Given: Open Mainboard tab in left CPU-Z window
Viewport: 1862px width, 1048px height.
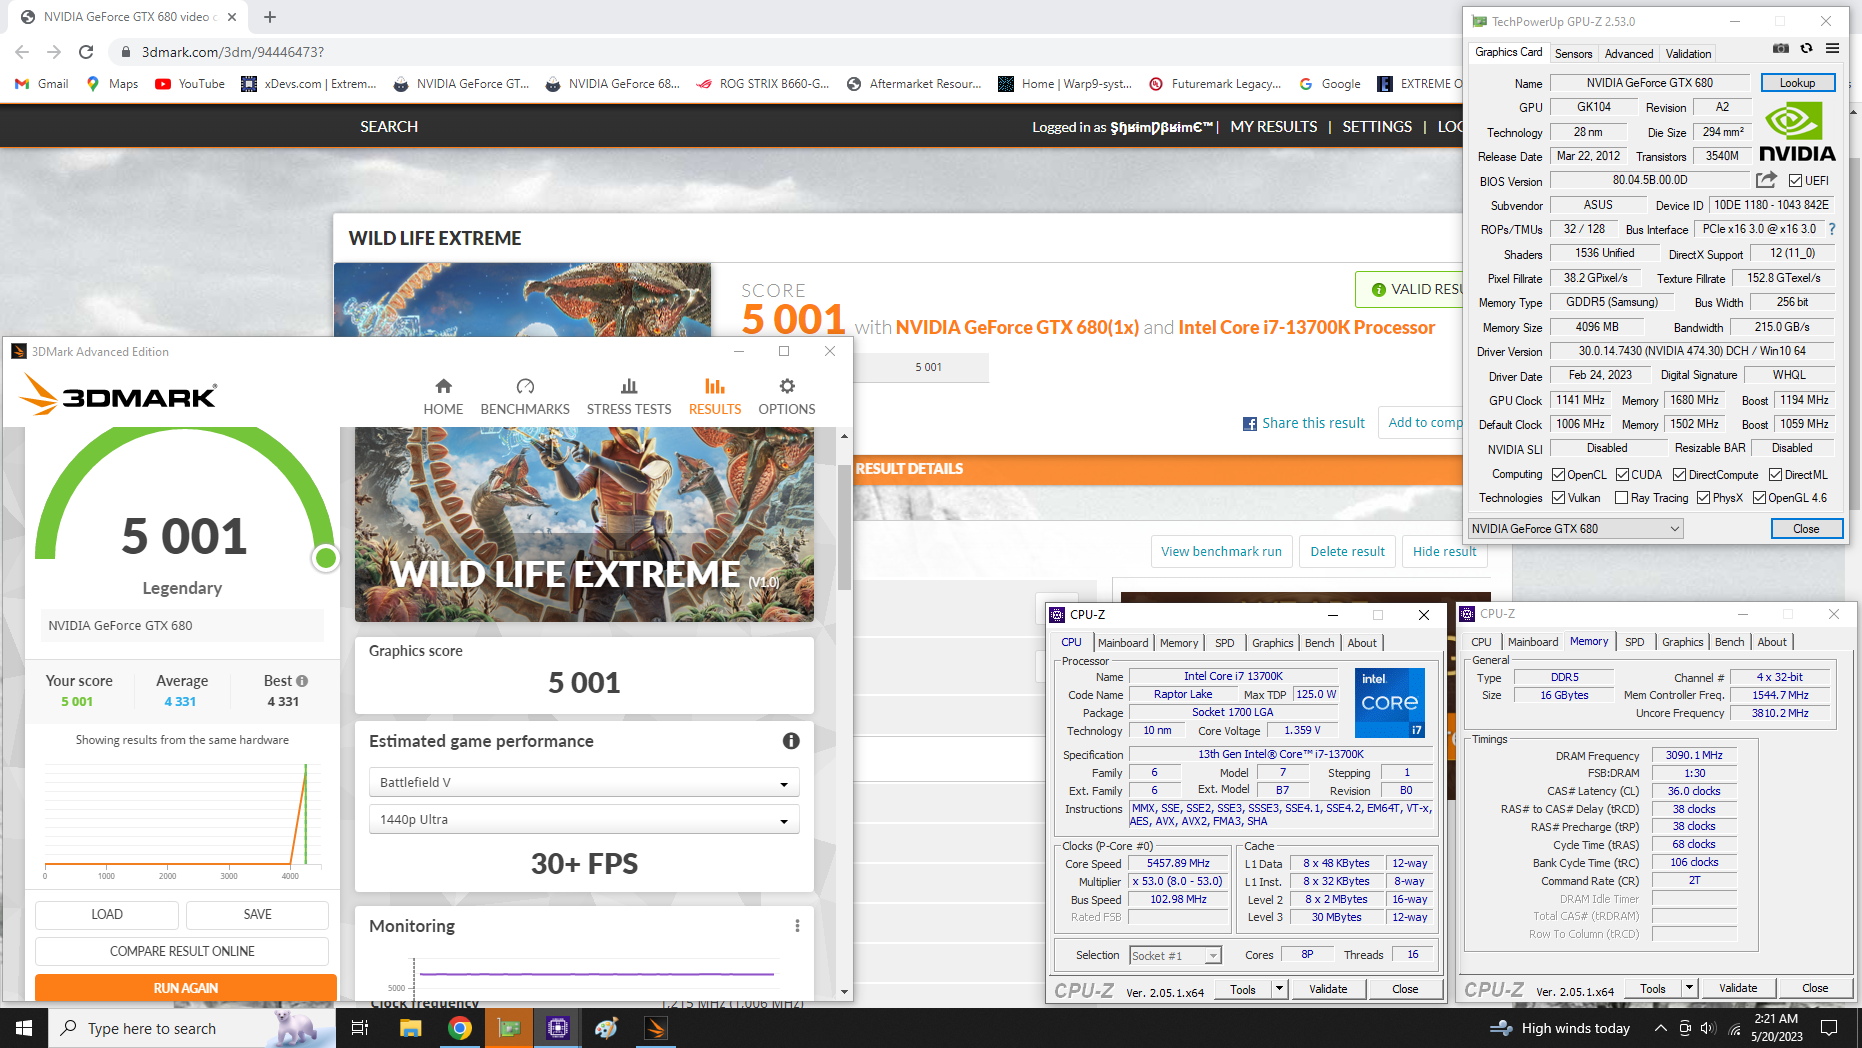Looking at the screenshot, I should 1123,643.
